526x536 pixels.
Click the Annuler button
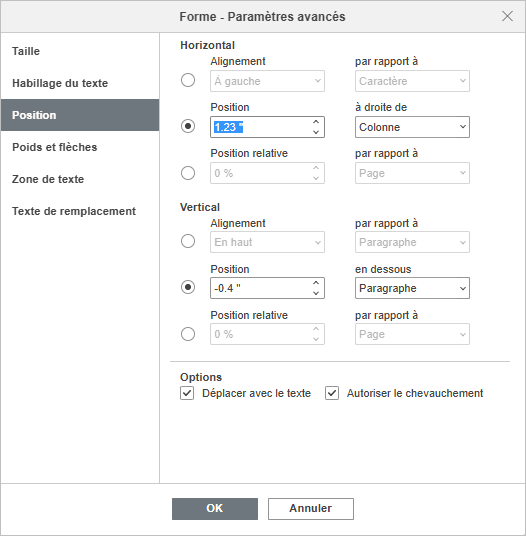tap(311, 509)
